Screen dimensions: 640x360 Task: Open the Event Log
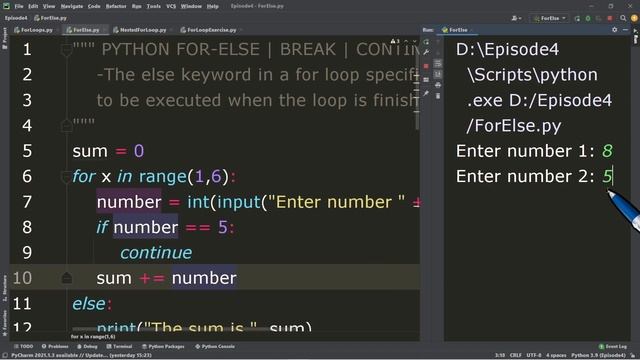click(613, 346)
